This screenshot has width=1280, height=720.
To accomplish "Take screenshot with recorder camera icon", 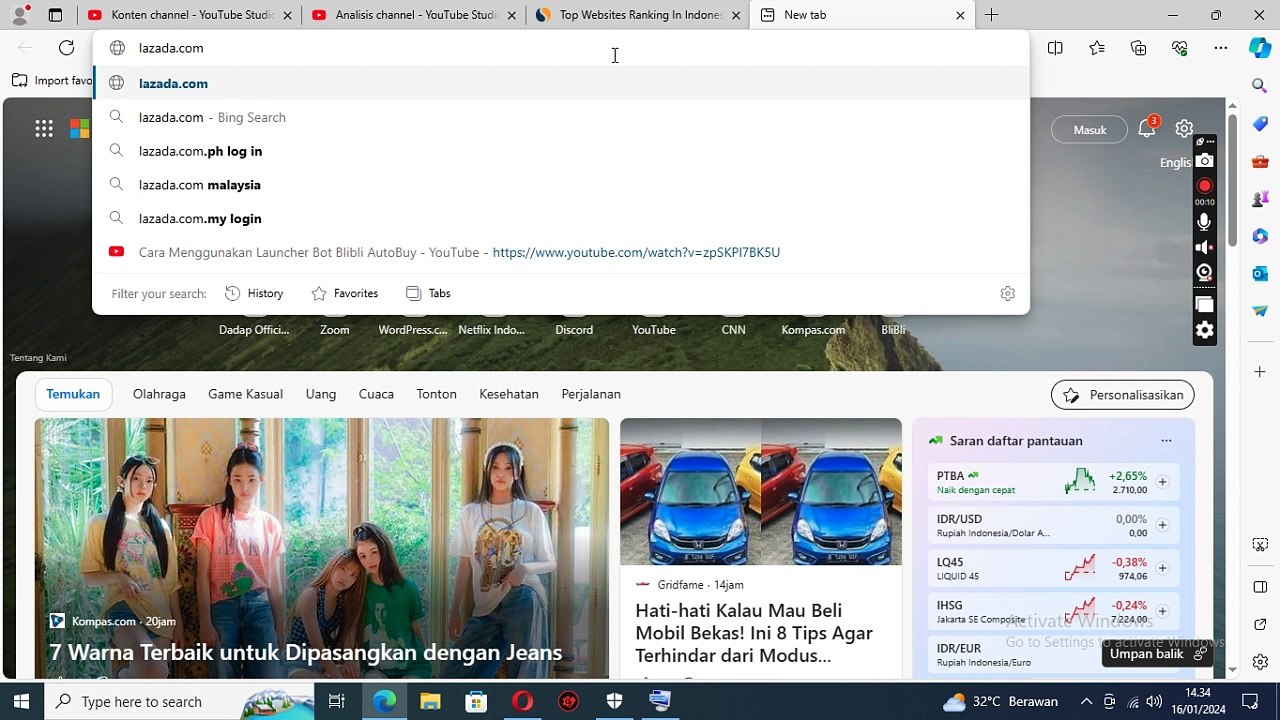I will (1205, 161).
